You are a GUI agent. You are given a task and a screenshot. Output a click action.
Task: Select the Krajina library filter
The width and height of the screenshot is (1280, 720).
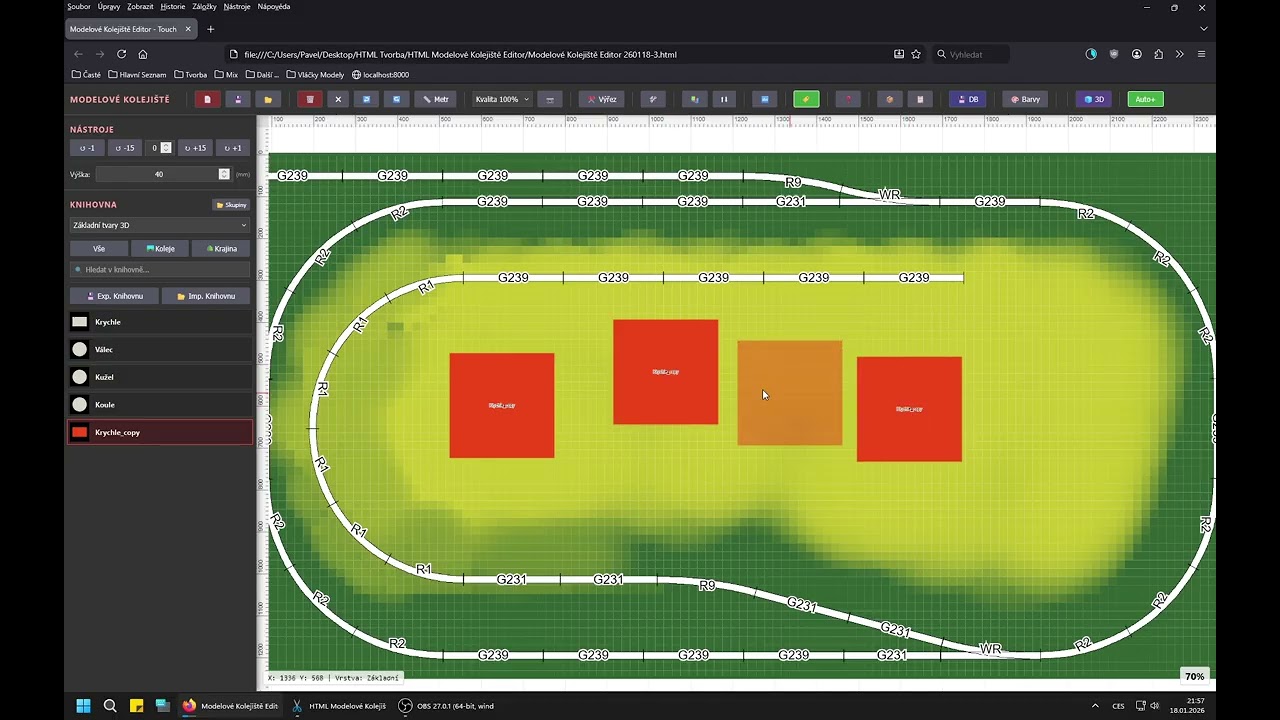[x=221, y=249]
